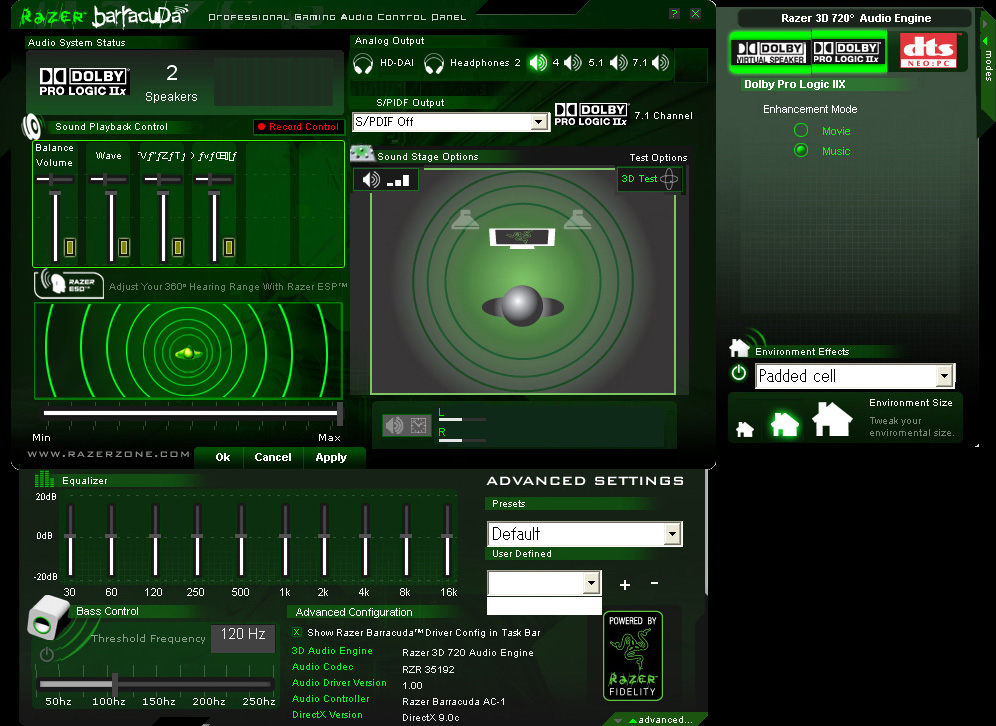Uncheck Show Razer Barracuda Driver Config checkbox
The image size is (996, 726).
297,632
